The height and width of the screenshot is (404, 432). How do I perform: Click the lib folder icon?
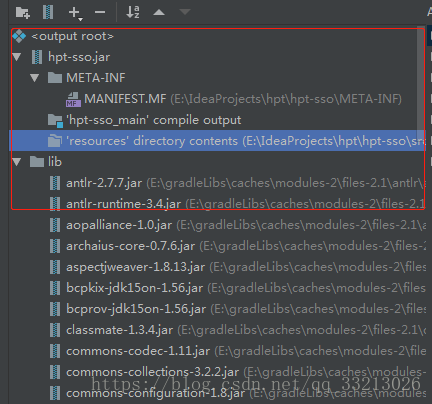click(x=37, y=162)
